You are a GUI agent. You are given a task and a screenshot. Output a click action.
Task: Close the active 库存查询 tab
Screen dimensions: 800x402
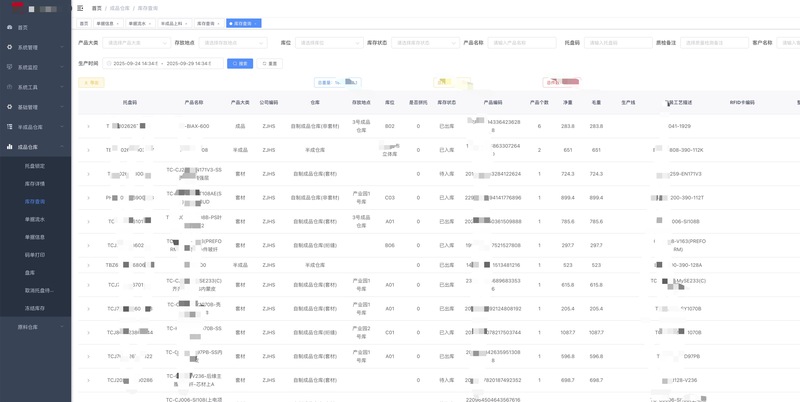(x=258, y=22)
